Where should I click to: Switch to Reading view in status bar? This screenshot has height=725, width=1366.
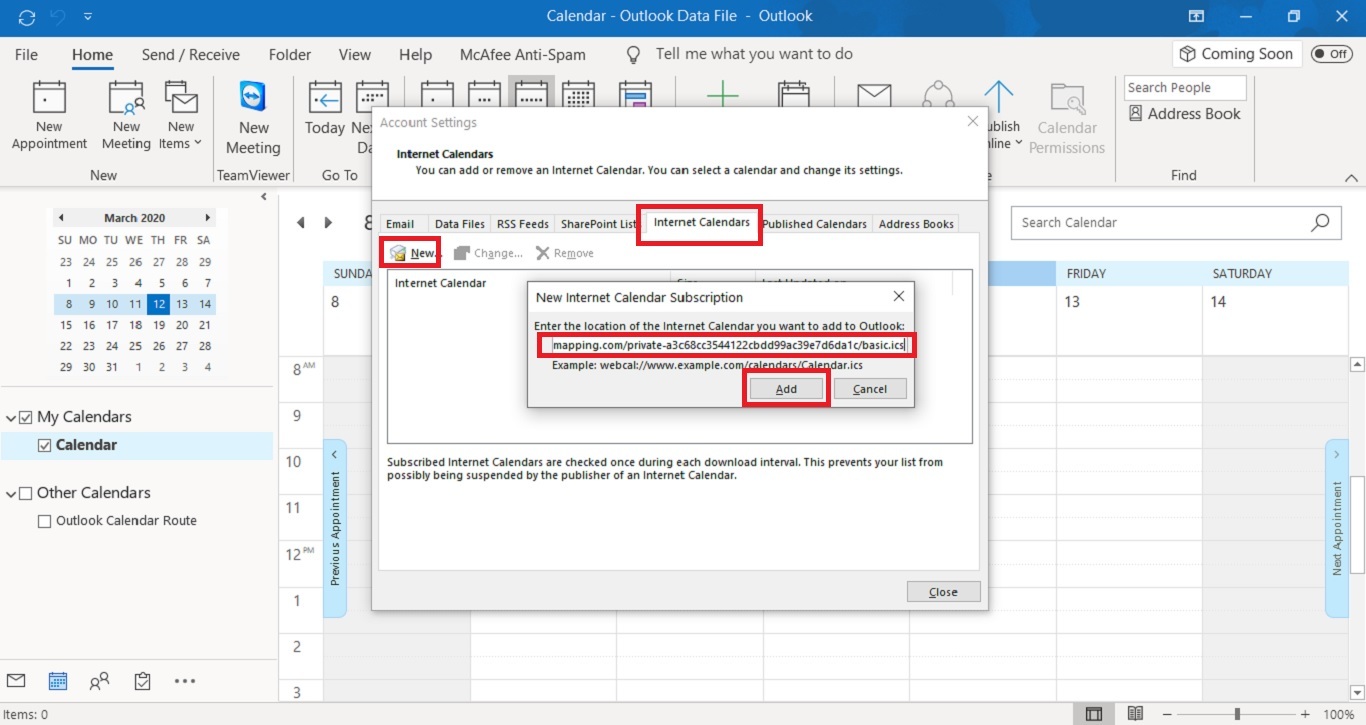[1135, 714]
